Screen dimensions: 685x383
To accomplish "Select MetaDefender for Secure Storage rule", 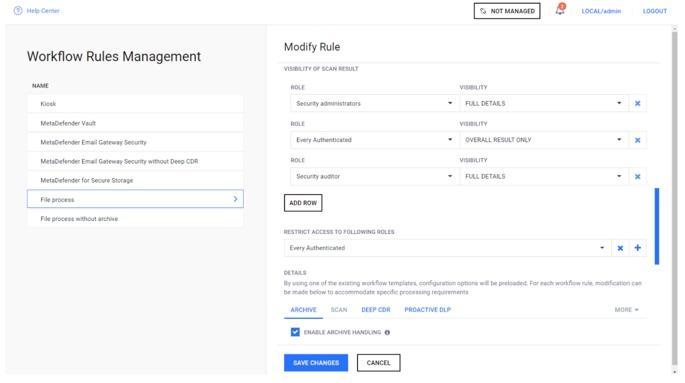I will (x=135, y=180).
